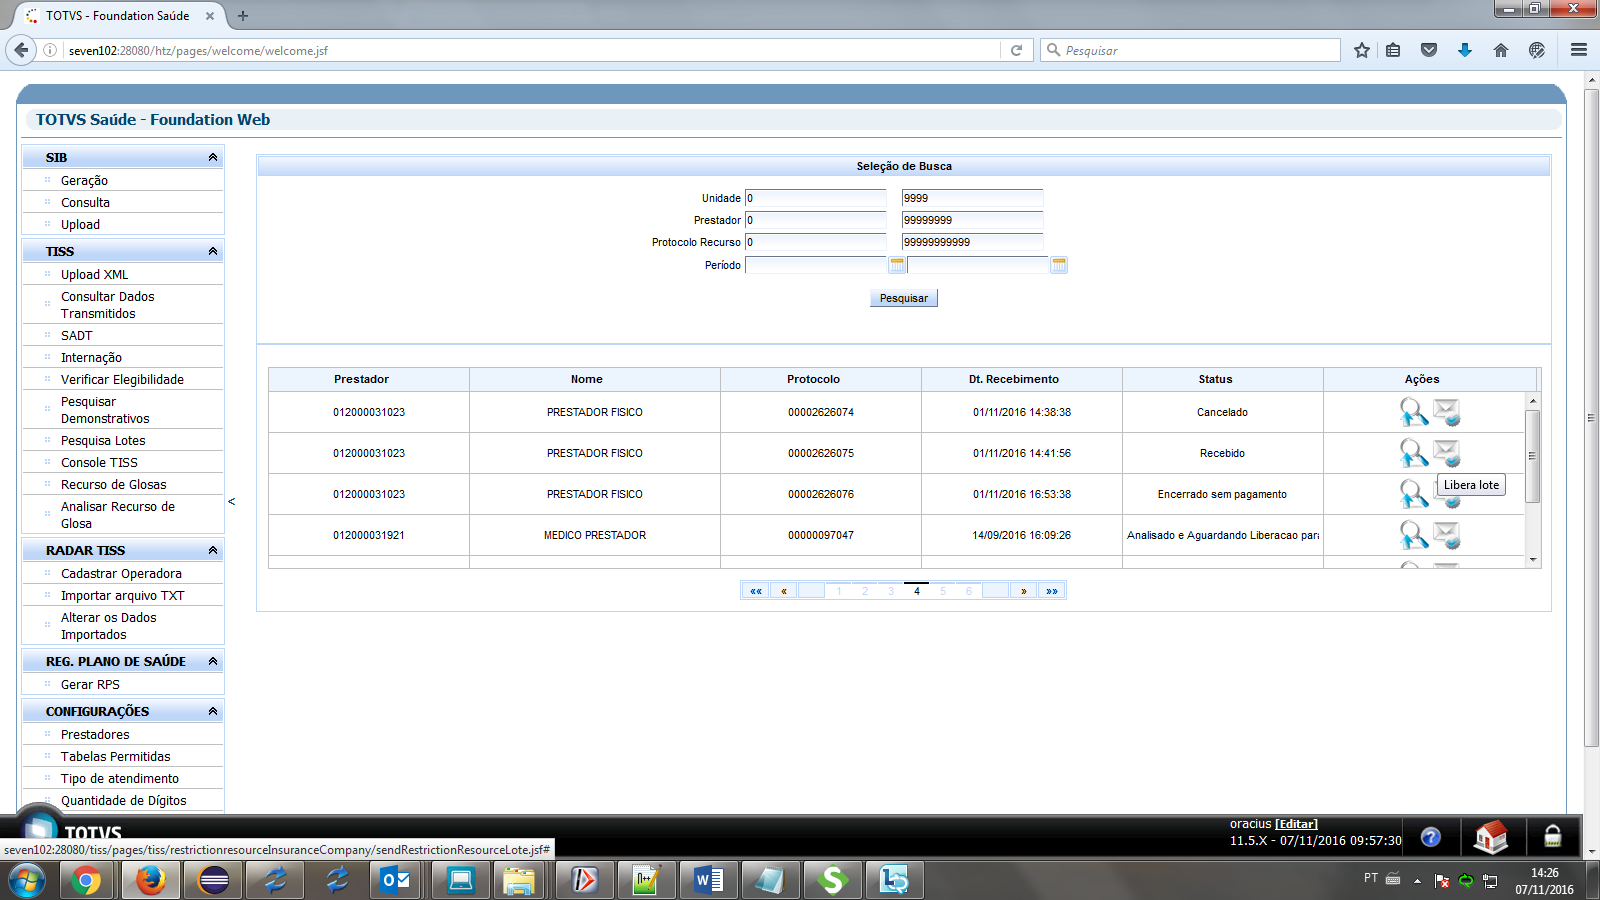Open the Firefox downloads arrow icon
Viewport: 1600px width, 900px height.
tap(1465, 50)
